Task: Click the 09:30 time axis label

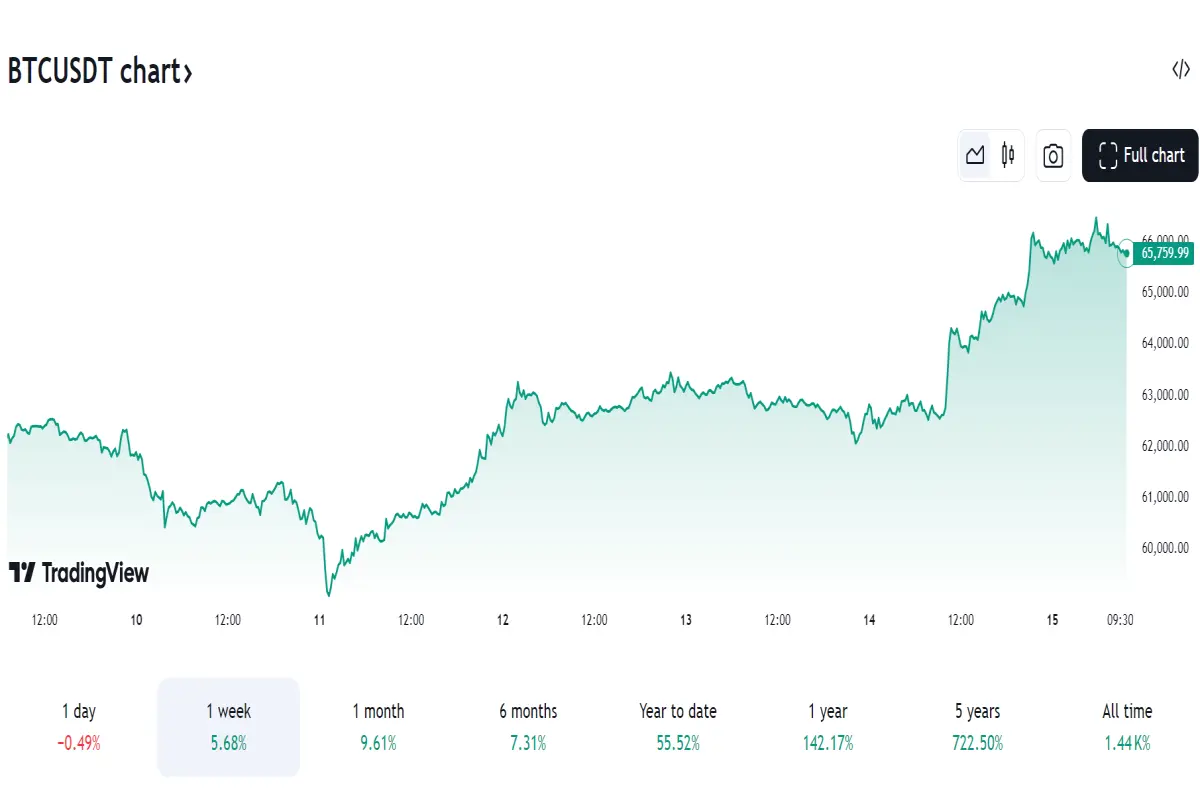Action: [1120, 620]
